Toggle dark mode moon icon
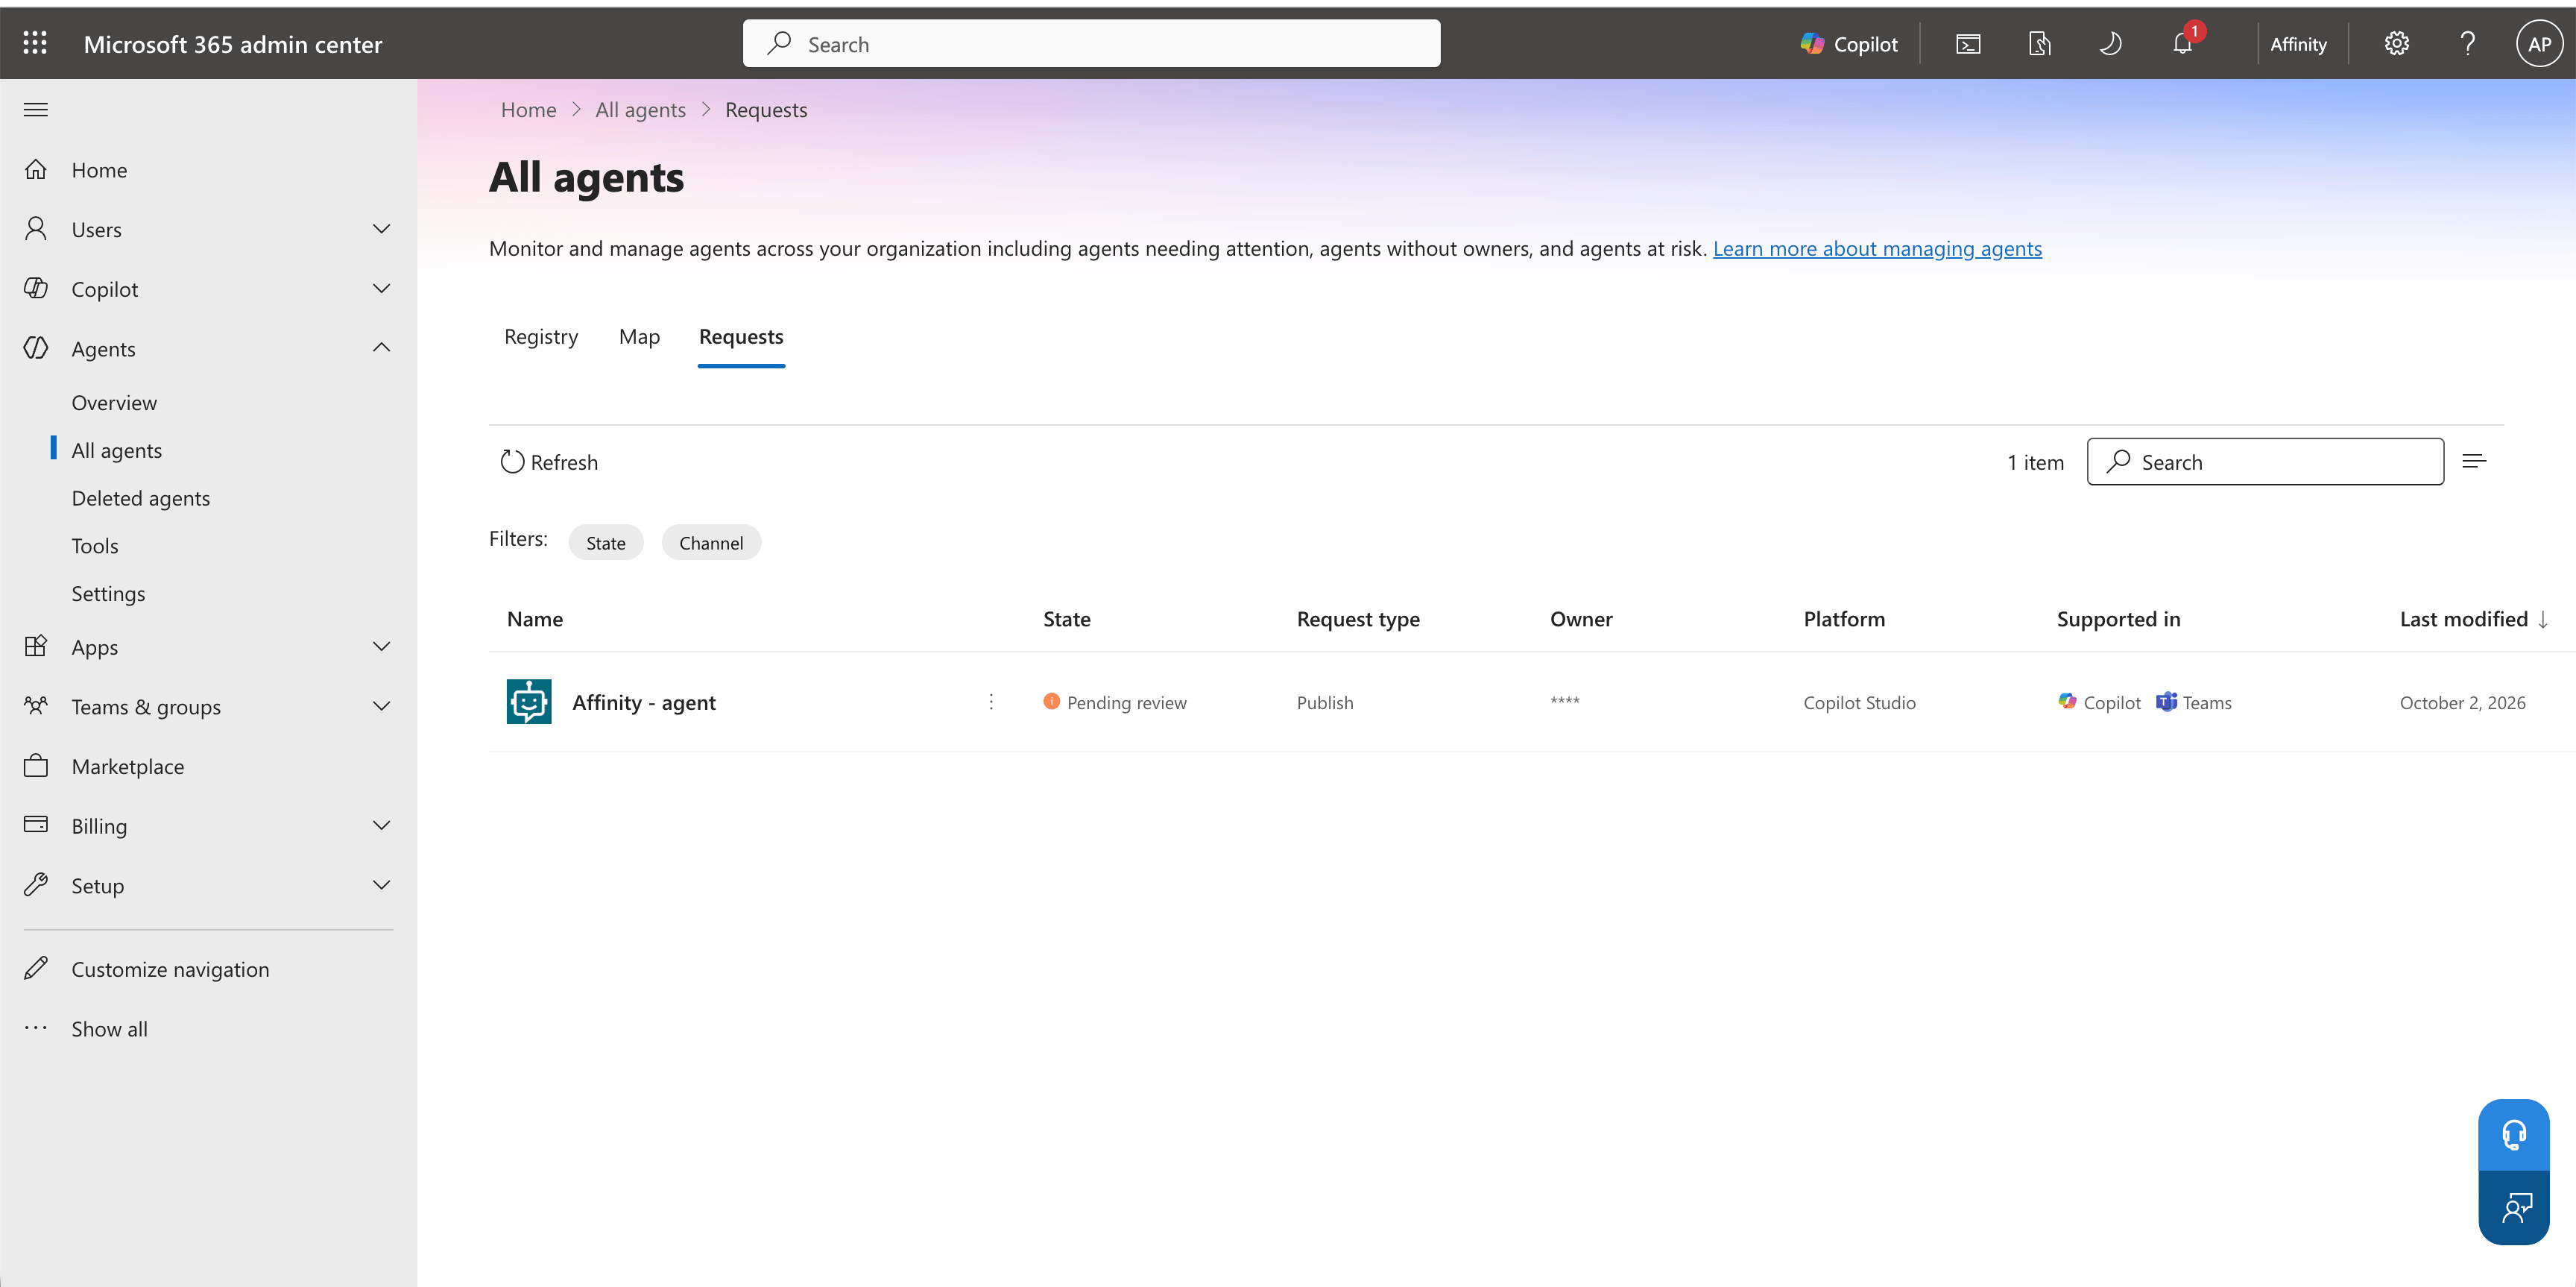 2110,43
